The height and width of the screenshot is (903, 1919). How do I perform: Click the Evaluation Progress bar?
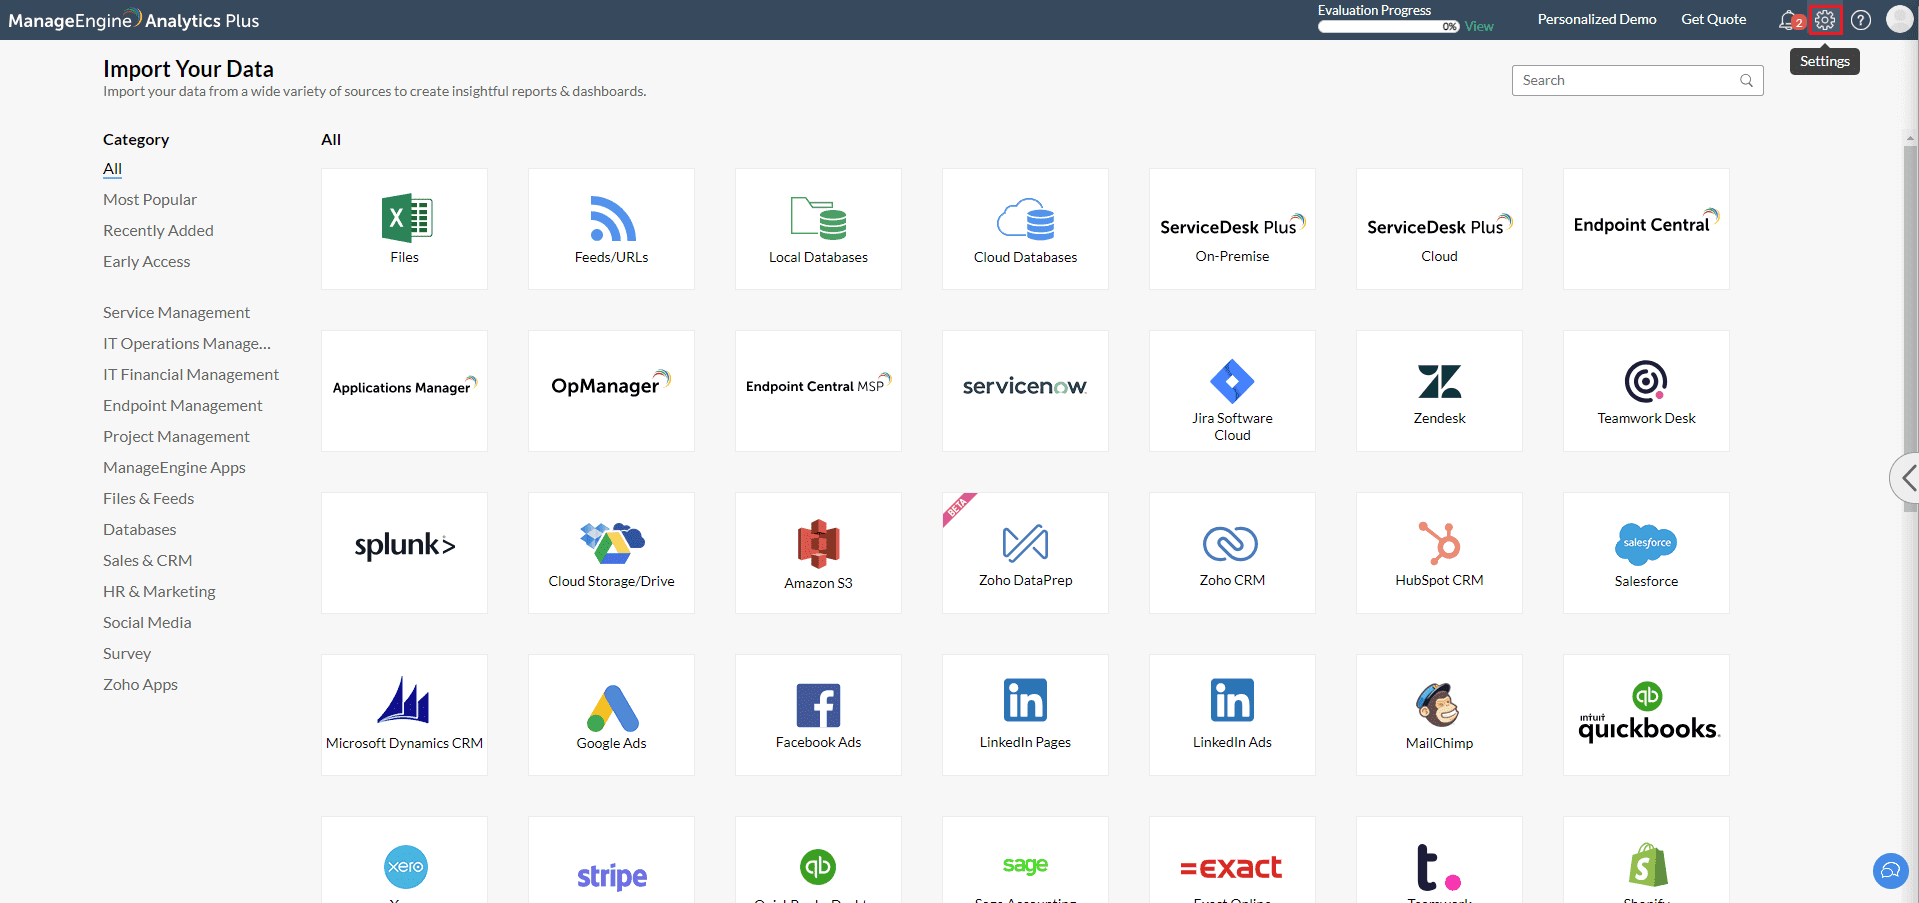[1388, 27]
